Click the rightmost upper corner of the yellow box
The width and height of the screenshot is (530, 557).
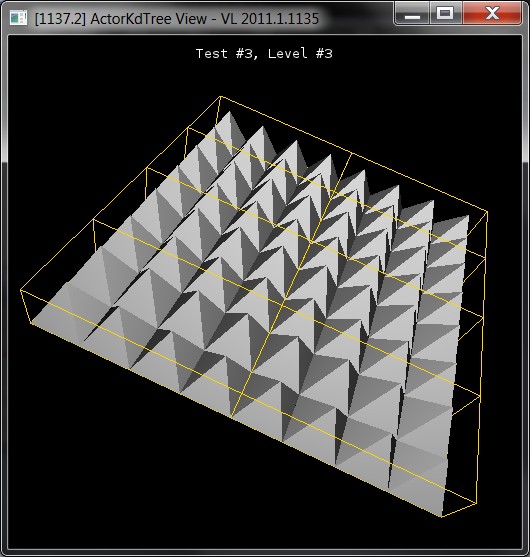487,212
